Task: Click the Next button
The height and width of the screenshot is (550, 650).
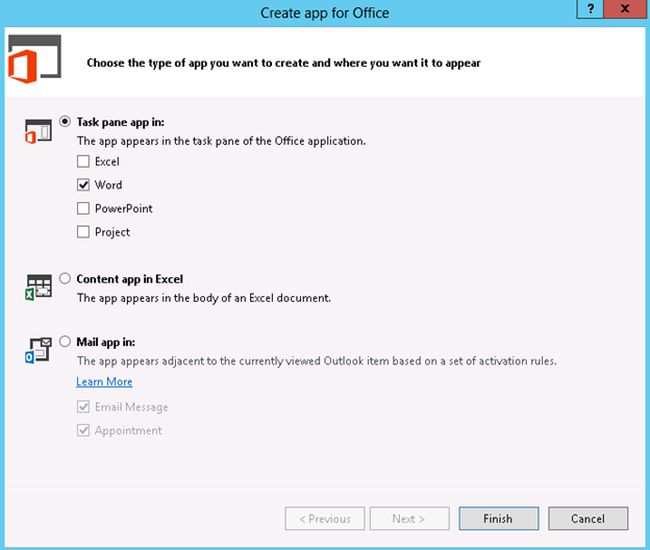Action: coord(410,518)
